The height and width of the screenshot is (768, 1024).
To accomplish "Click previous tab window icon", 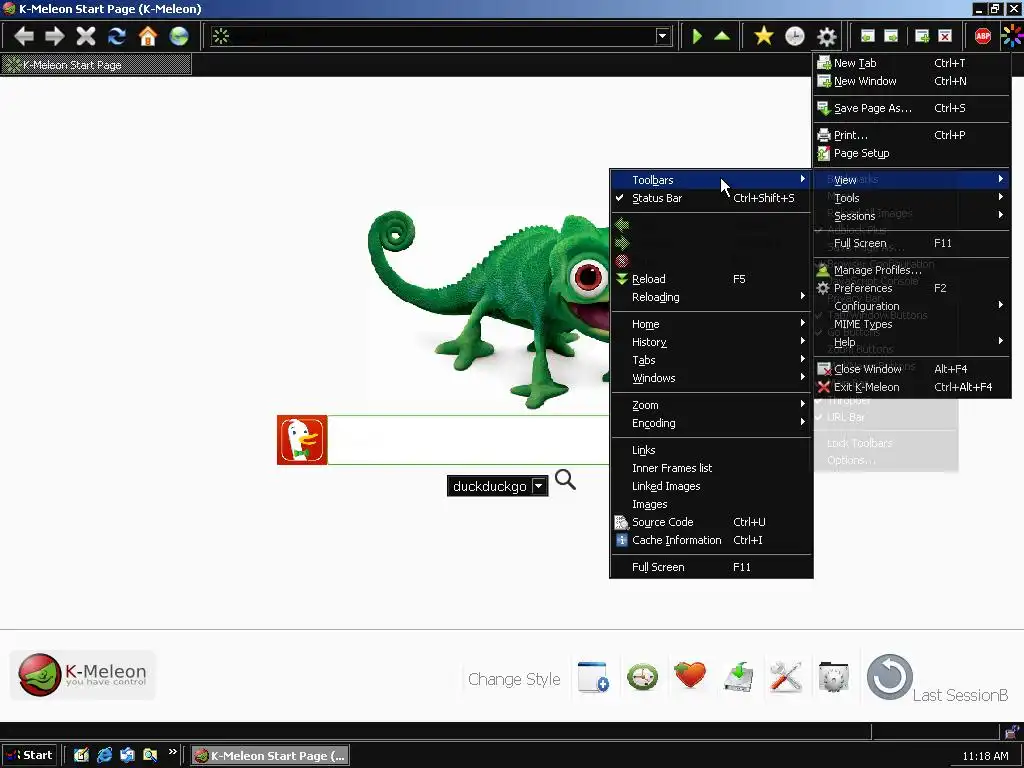I will point(867,36).
